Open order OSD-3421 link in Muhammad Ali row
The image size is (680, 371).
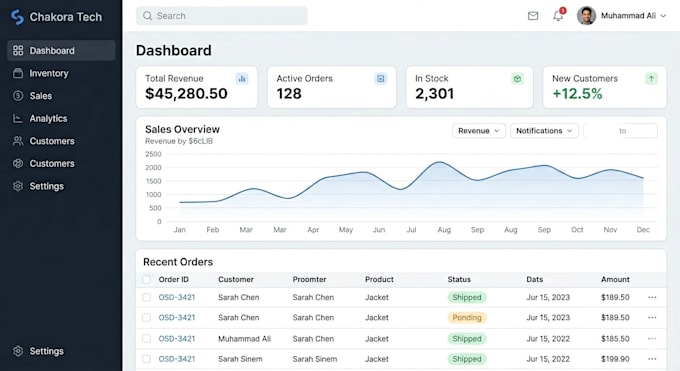(177, 338)
